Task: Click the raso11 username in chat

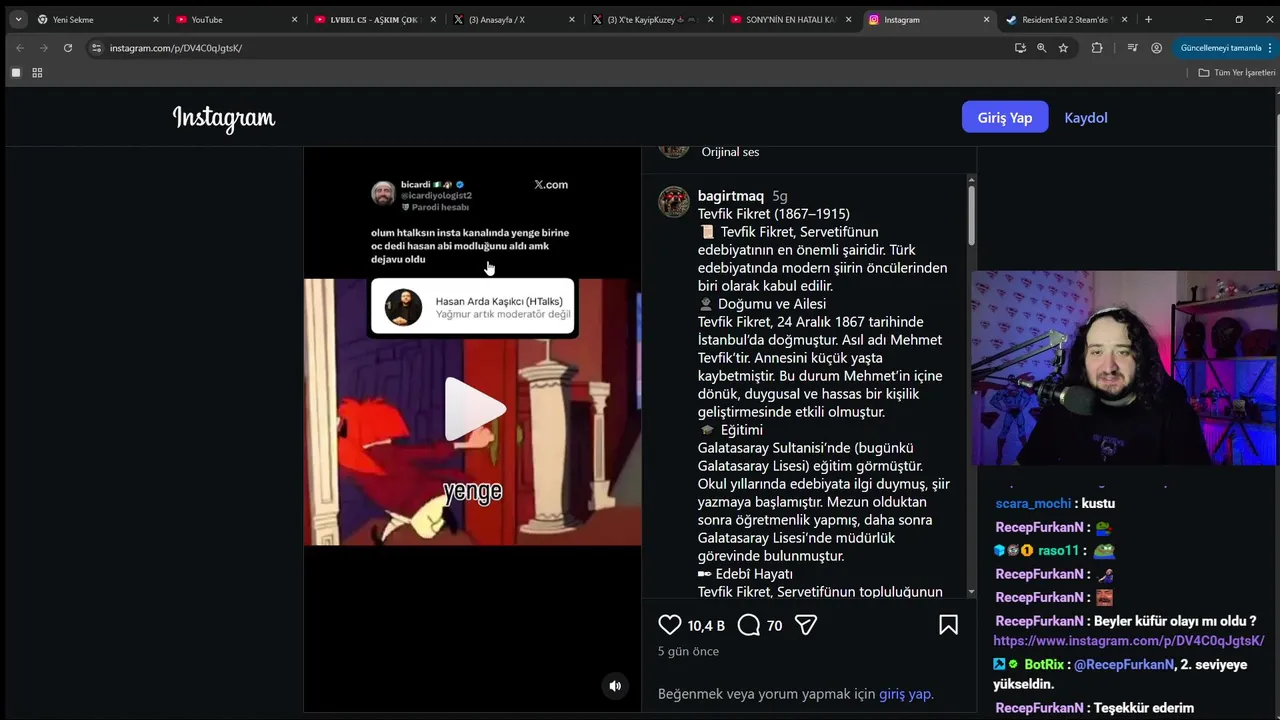Action: [x=1058, y=551]
